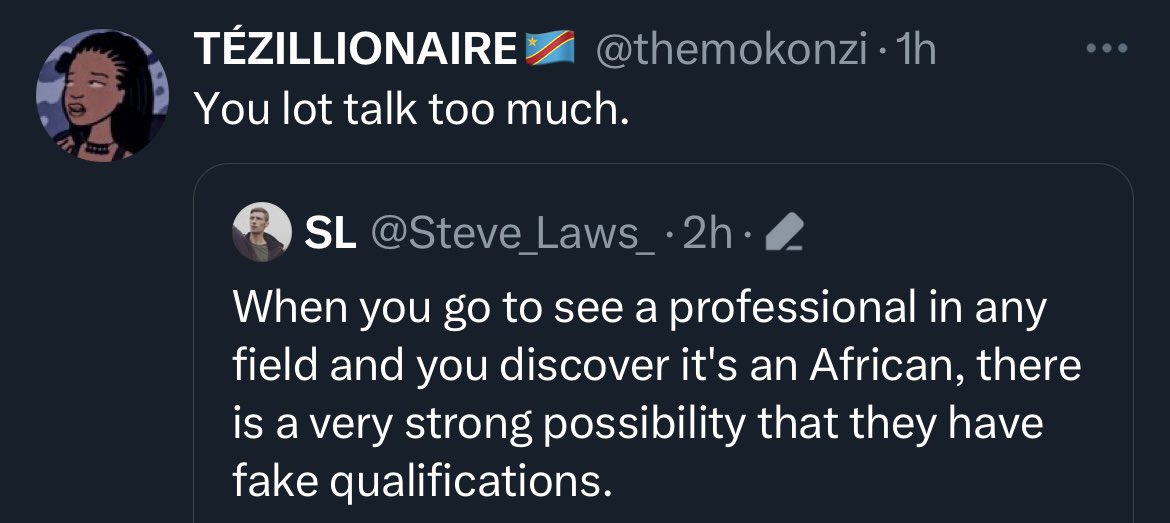Viewport: 1170px width, 523px height.
Task: Click the DR Congo flag emoji beside TÉZILLIONAIRE
Action: coord(550,48)
